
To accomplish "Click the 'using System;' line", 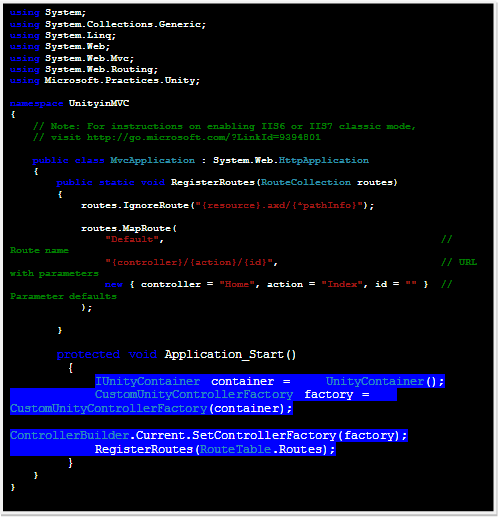I will 48,13.
